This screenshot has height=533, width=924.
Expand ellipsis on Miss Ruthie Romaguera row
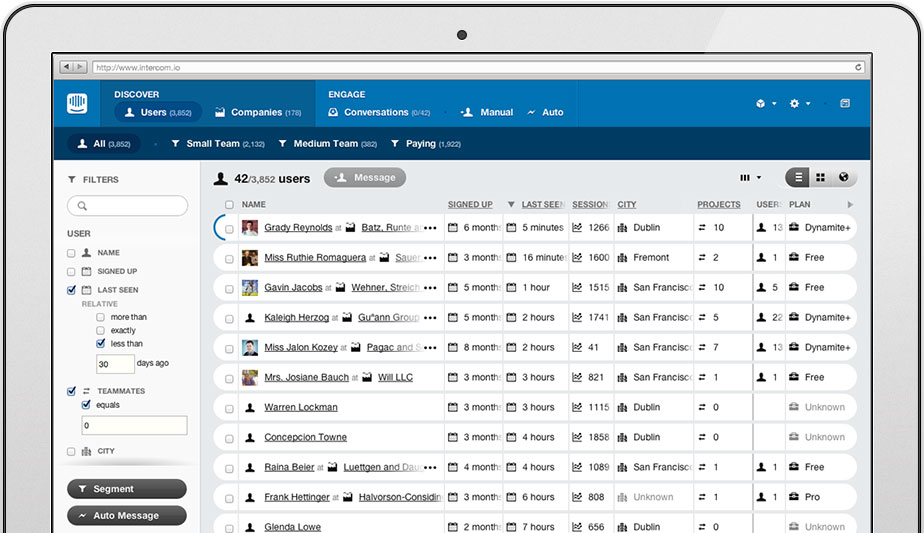431,258
